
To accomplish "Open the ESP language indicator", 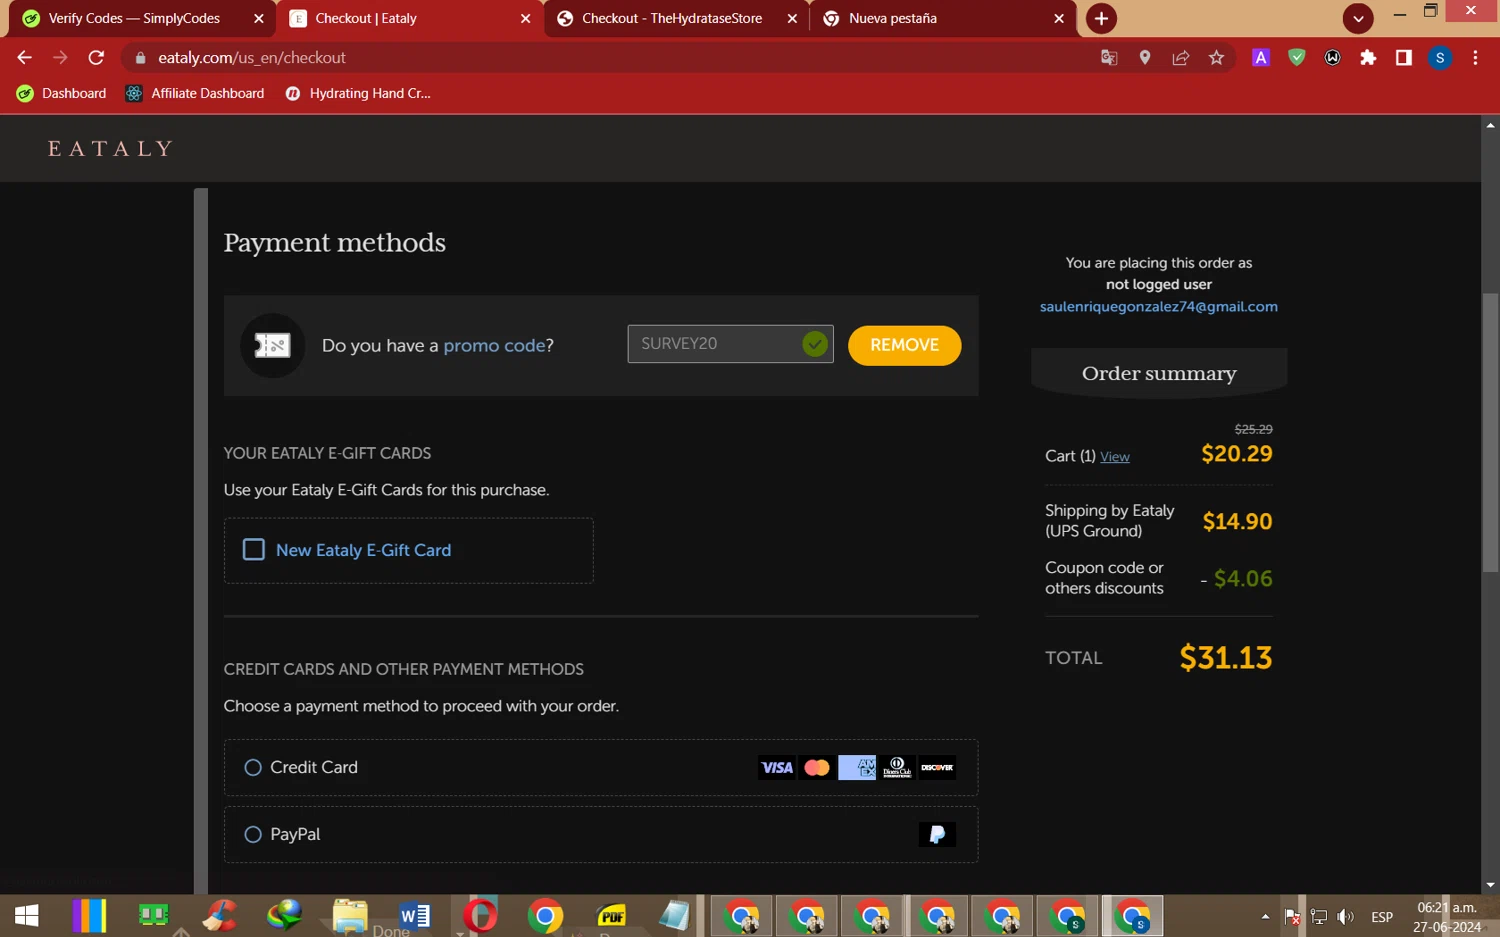I will tap(1382, 917).
